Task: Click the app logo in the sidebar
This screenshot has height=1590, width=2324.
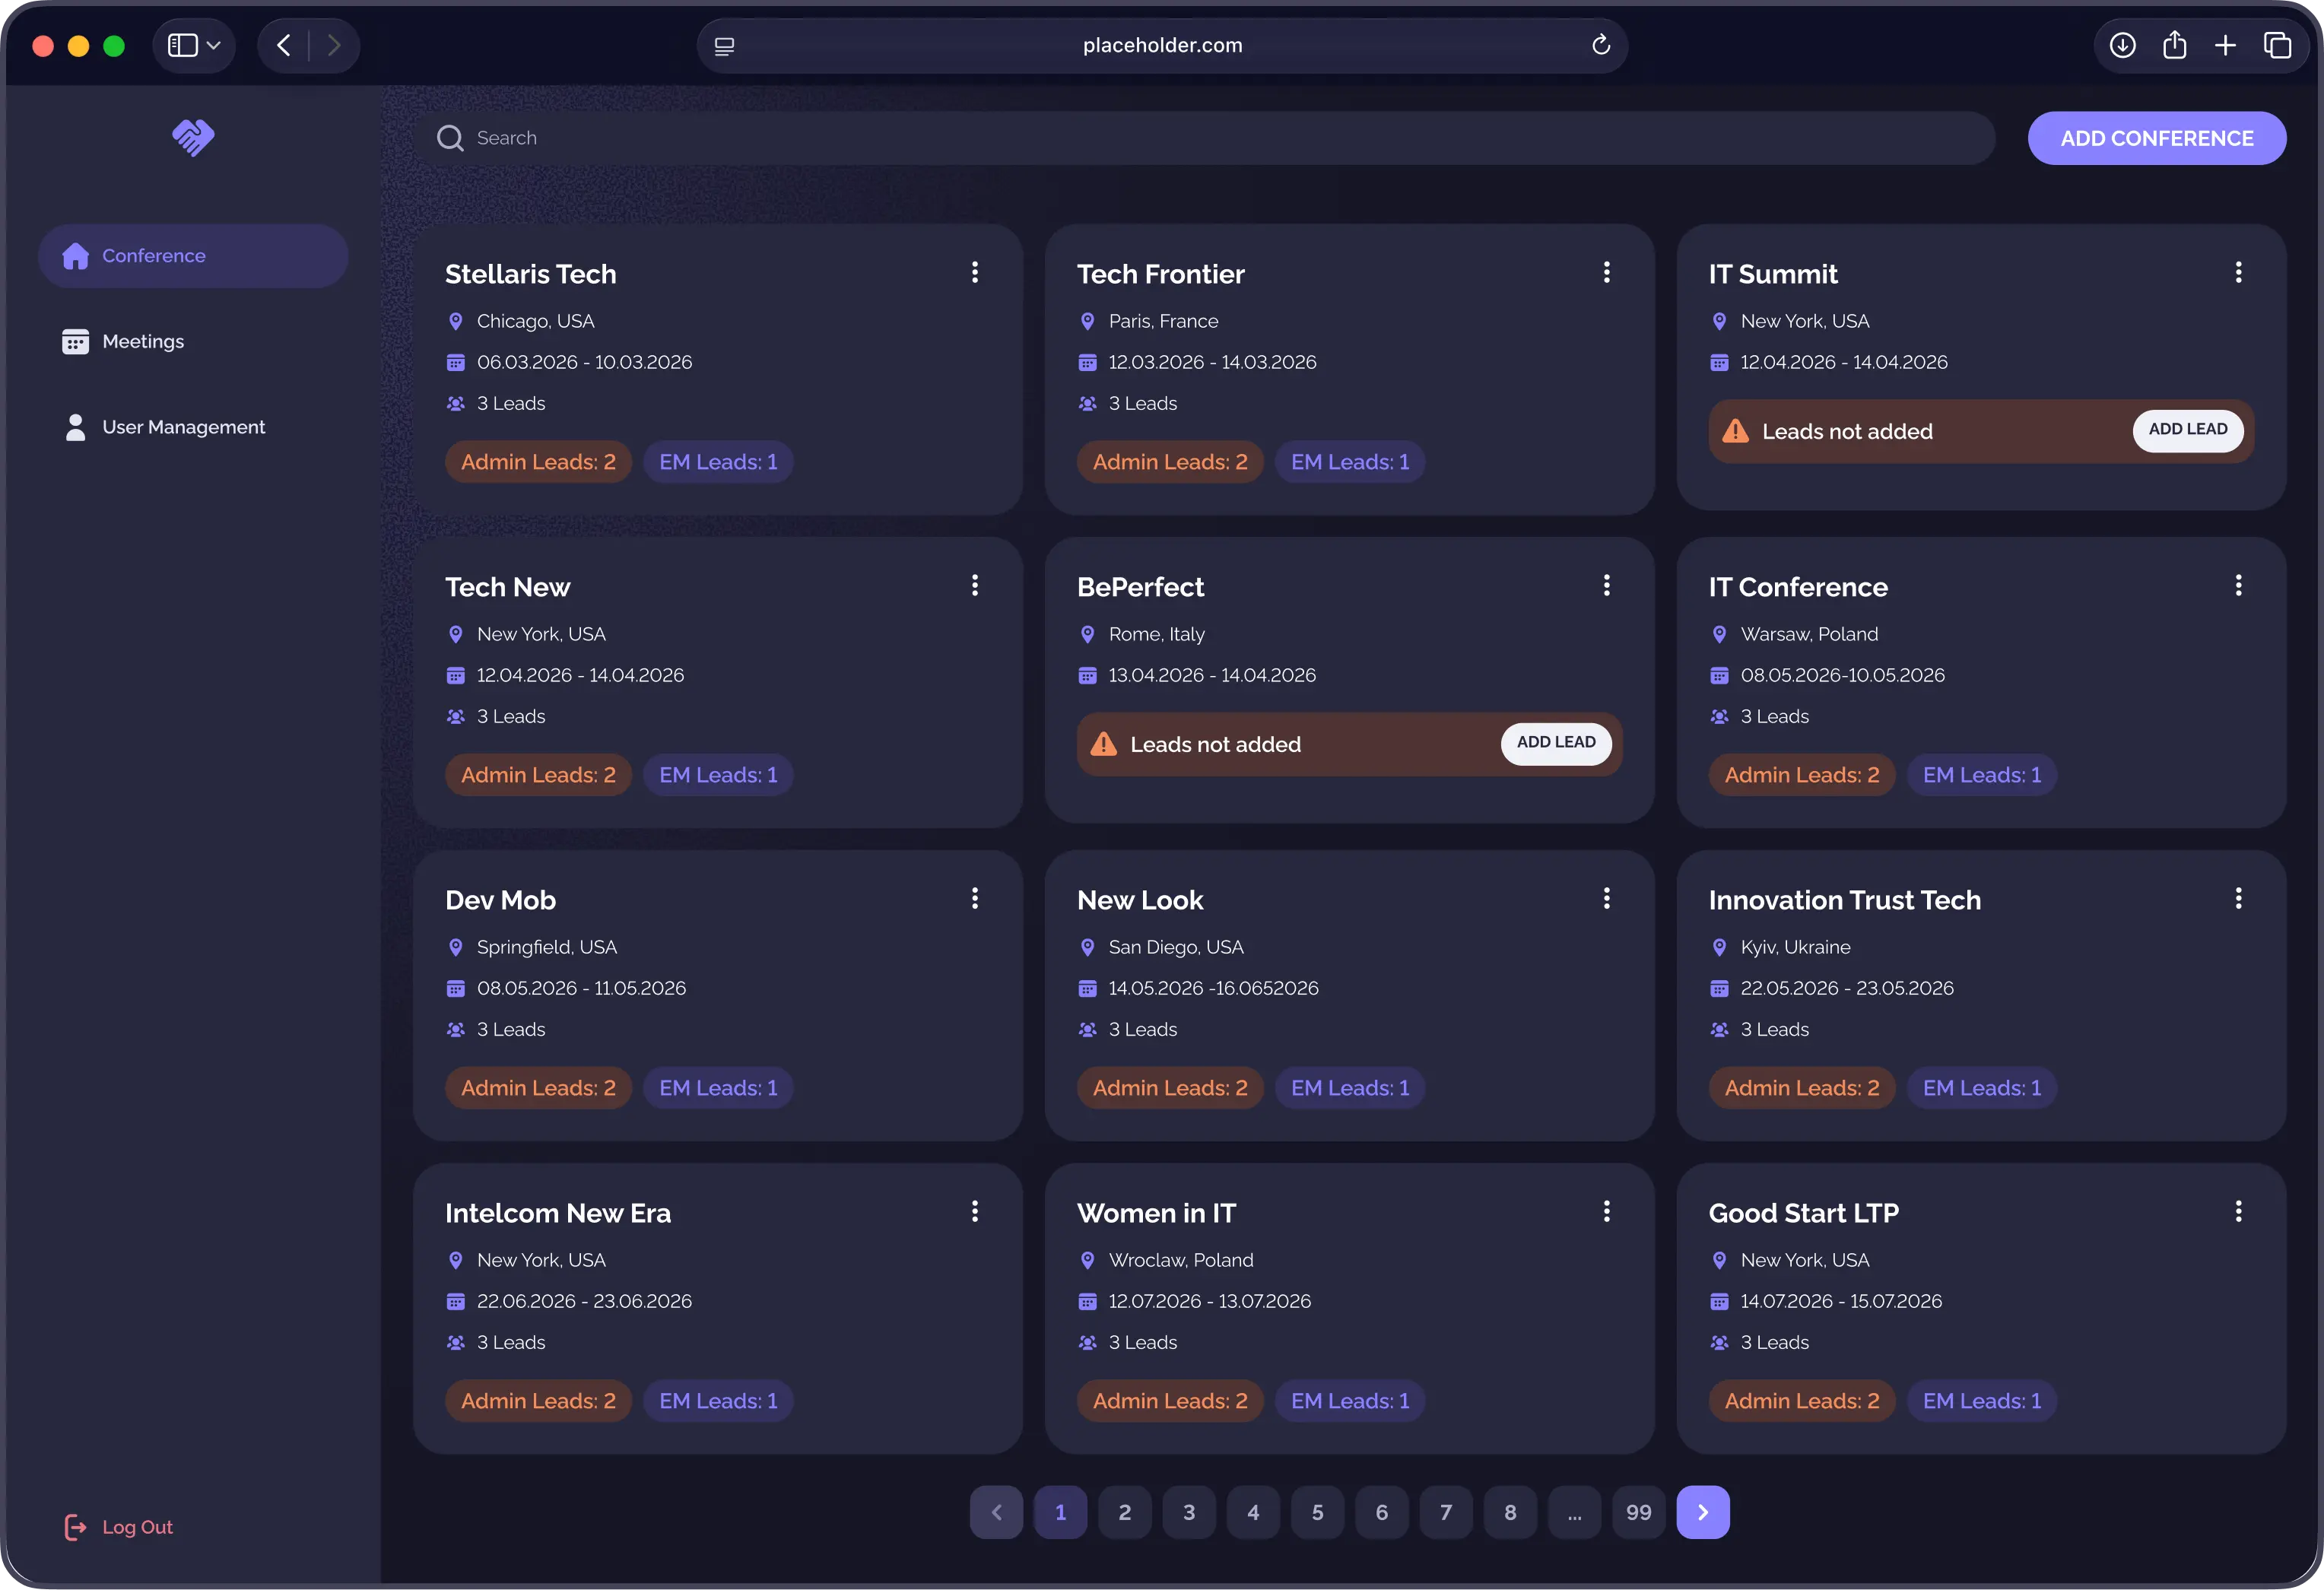Action: (x=193, y=138)
